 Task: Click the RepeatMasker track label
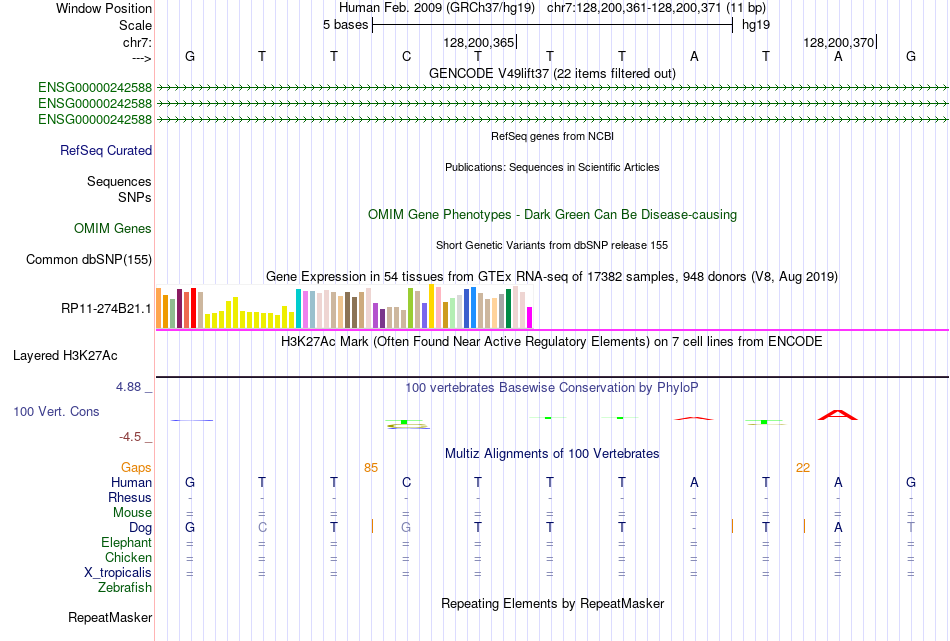(x=110, y=617)
